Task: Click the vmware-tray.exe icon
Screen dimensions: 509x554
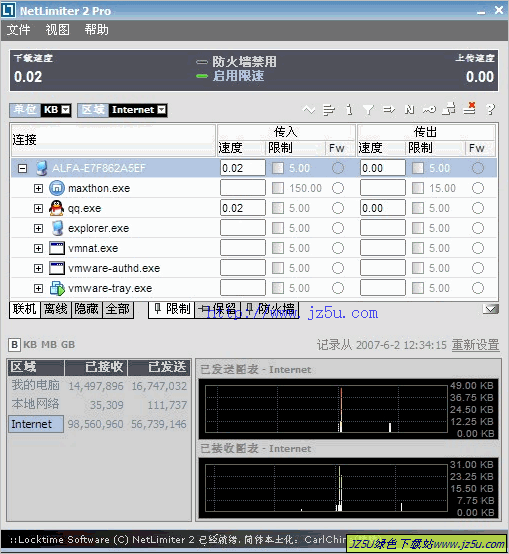Action: (x=57, y=288)
